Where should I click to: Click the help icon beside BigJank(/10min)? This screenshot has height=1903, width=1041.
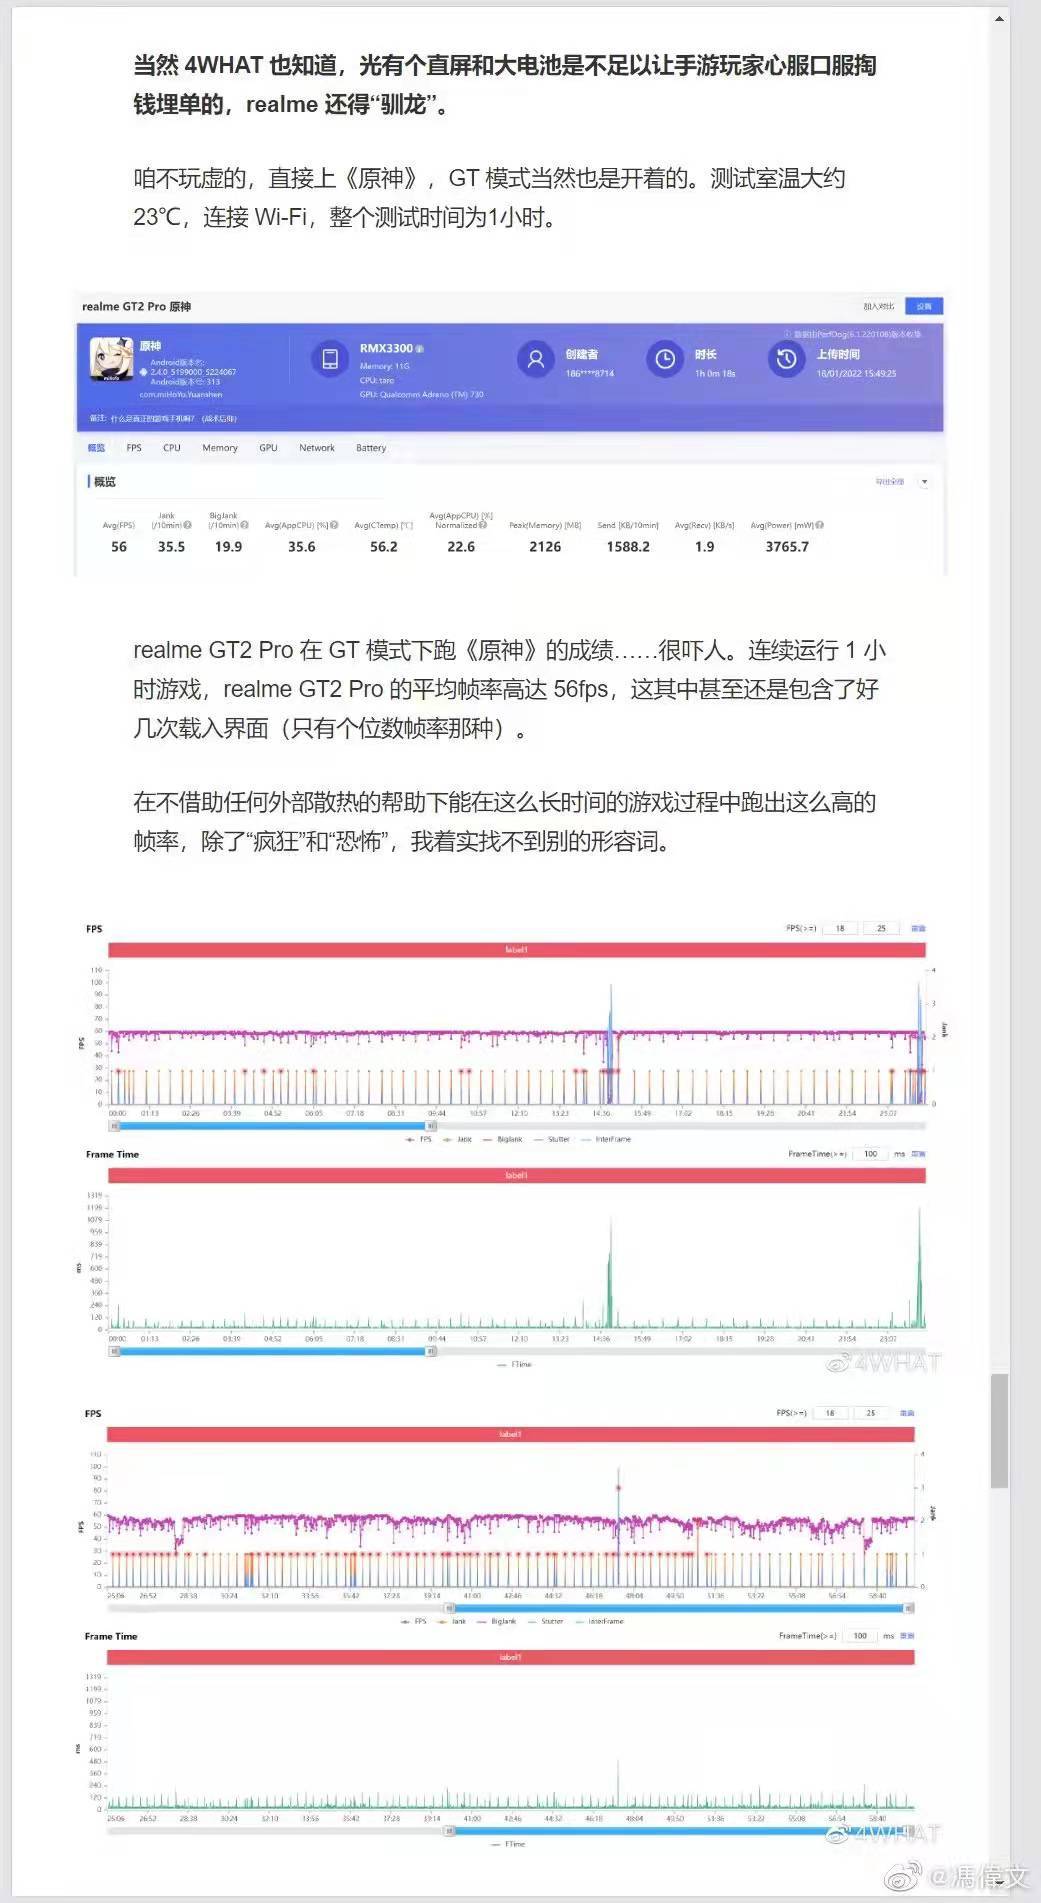pyautogui.click(x=245, y=525)
